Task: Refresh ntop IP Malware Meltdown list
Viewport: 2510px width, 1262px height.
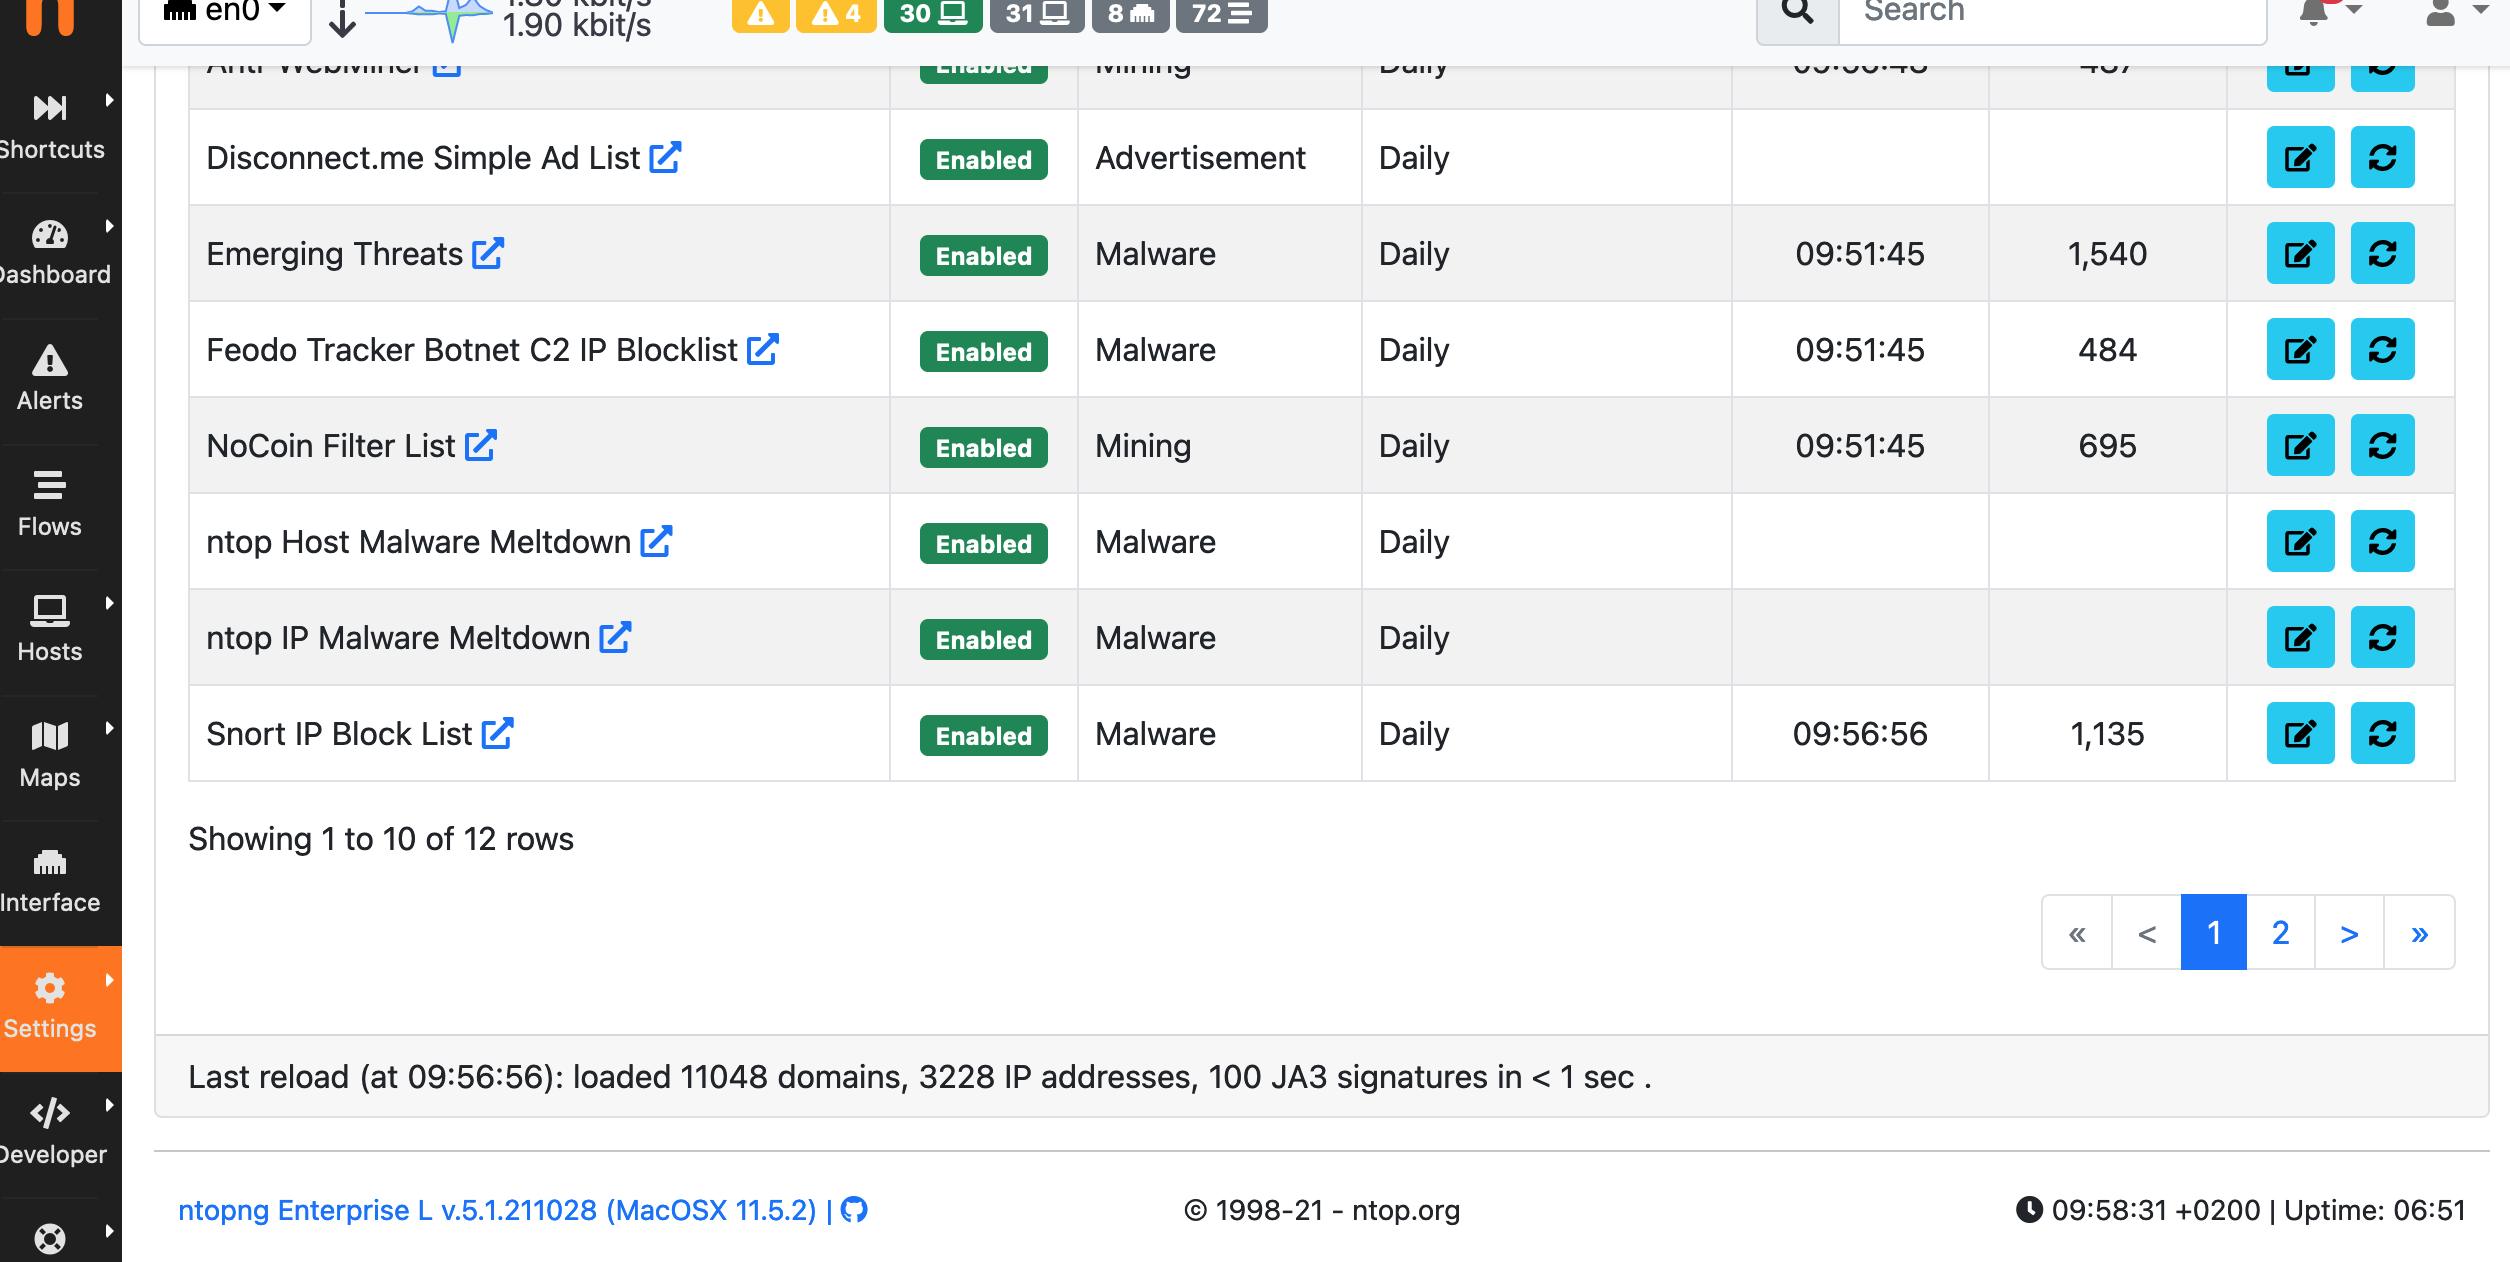Action: 2382,637
